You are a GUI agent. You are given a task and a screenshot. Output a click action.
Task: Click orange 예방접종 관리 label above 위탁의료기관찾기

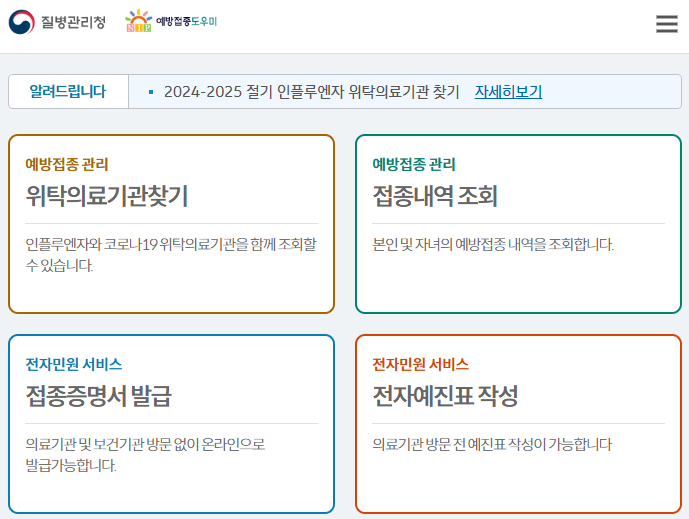tap(66, 164)
